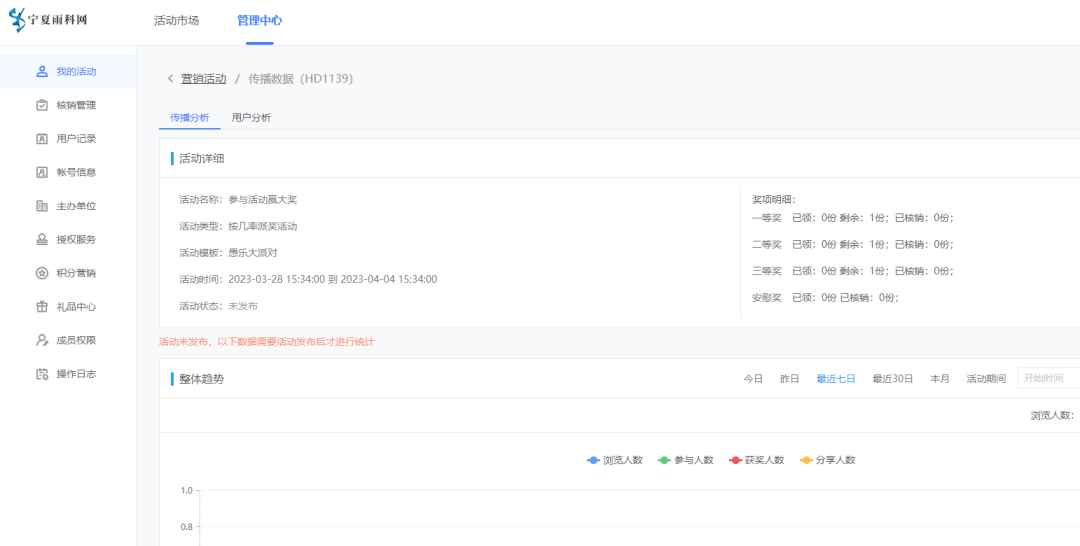Click the 三等奖 prize detail row
The image size is (1080, 546).
pos(853,271)
